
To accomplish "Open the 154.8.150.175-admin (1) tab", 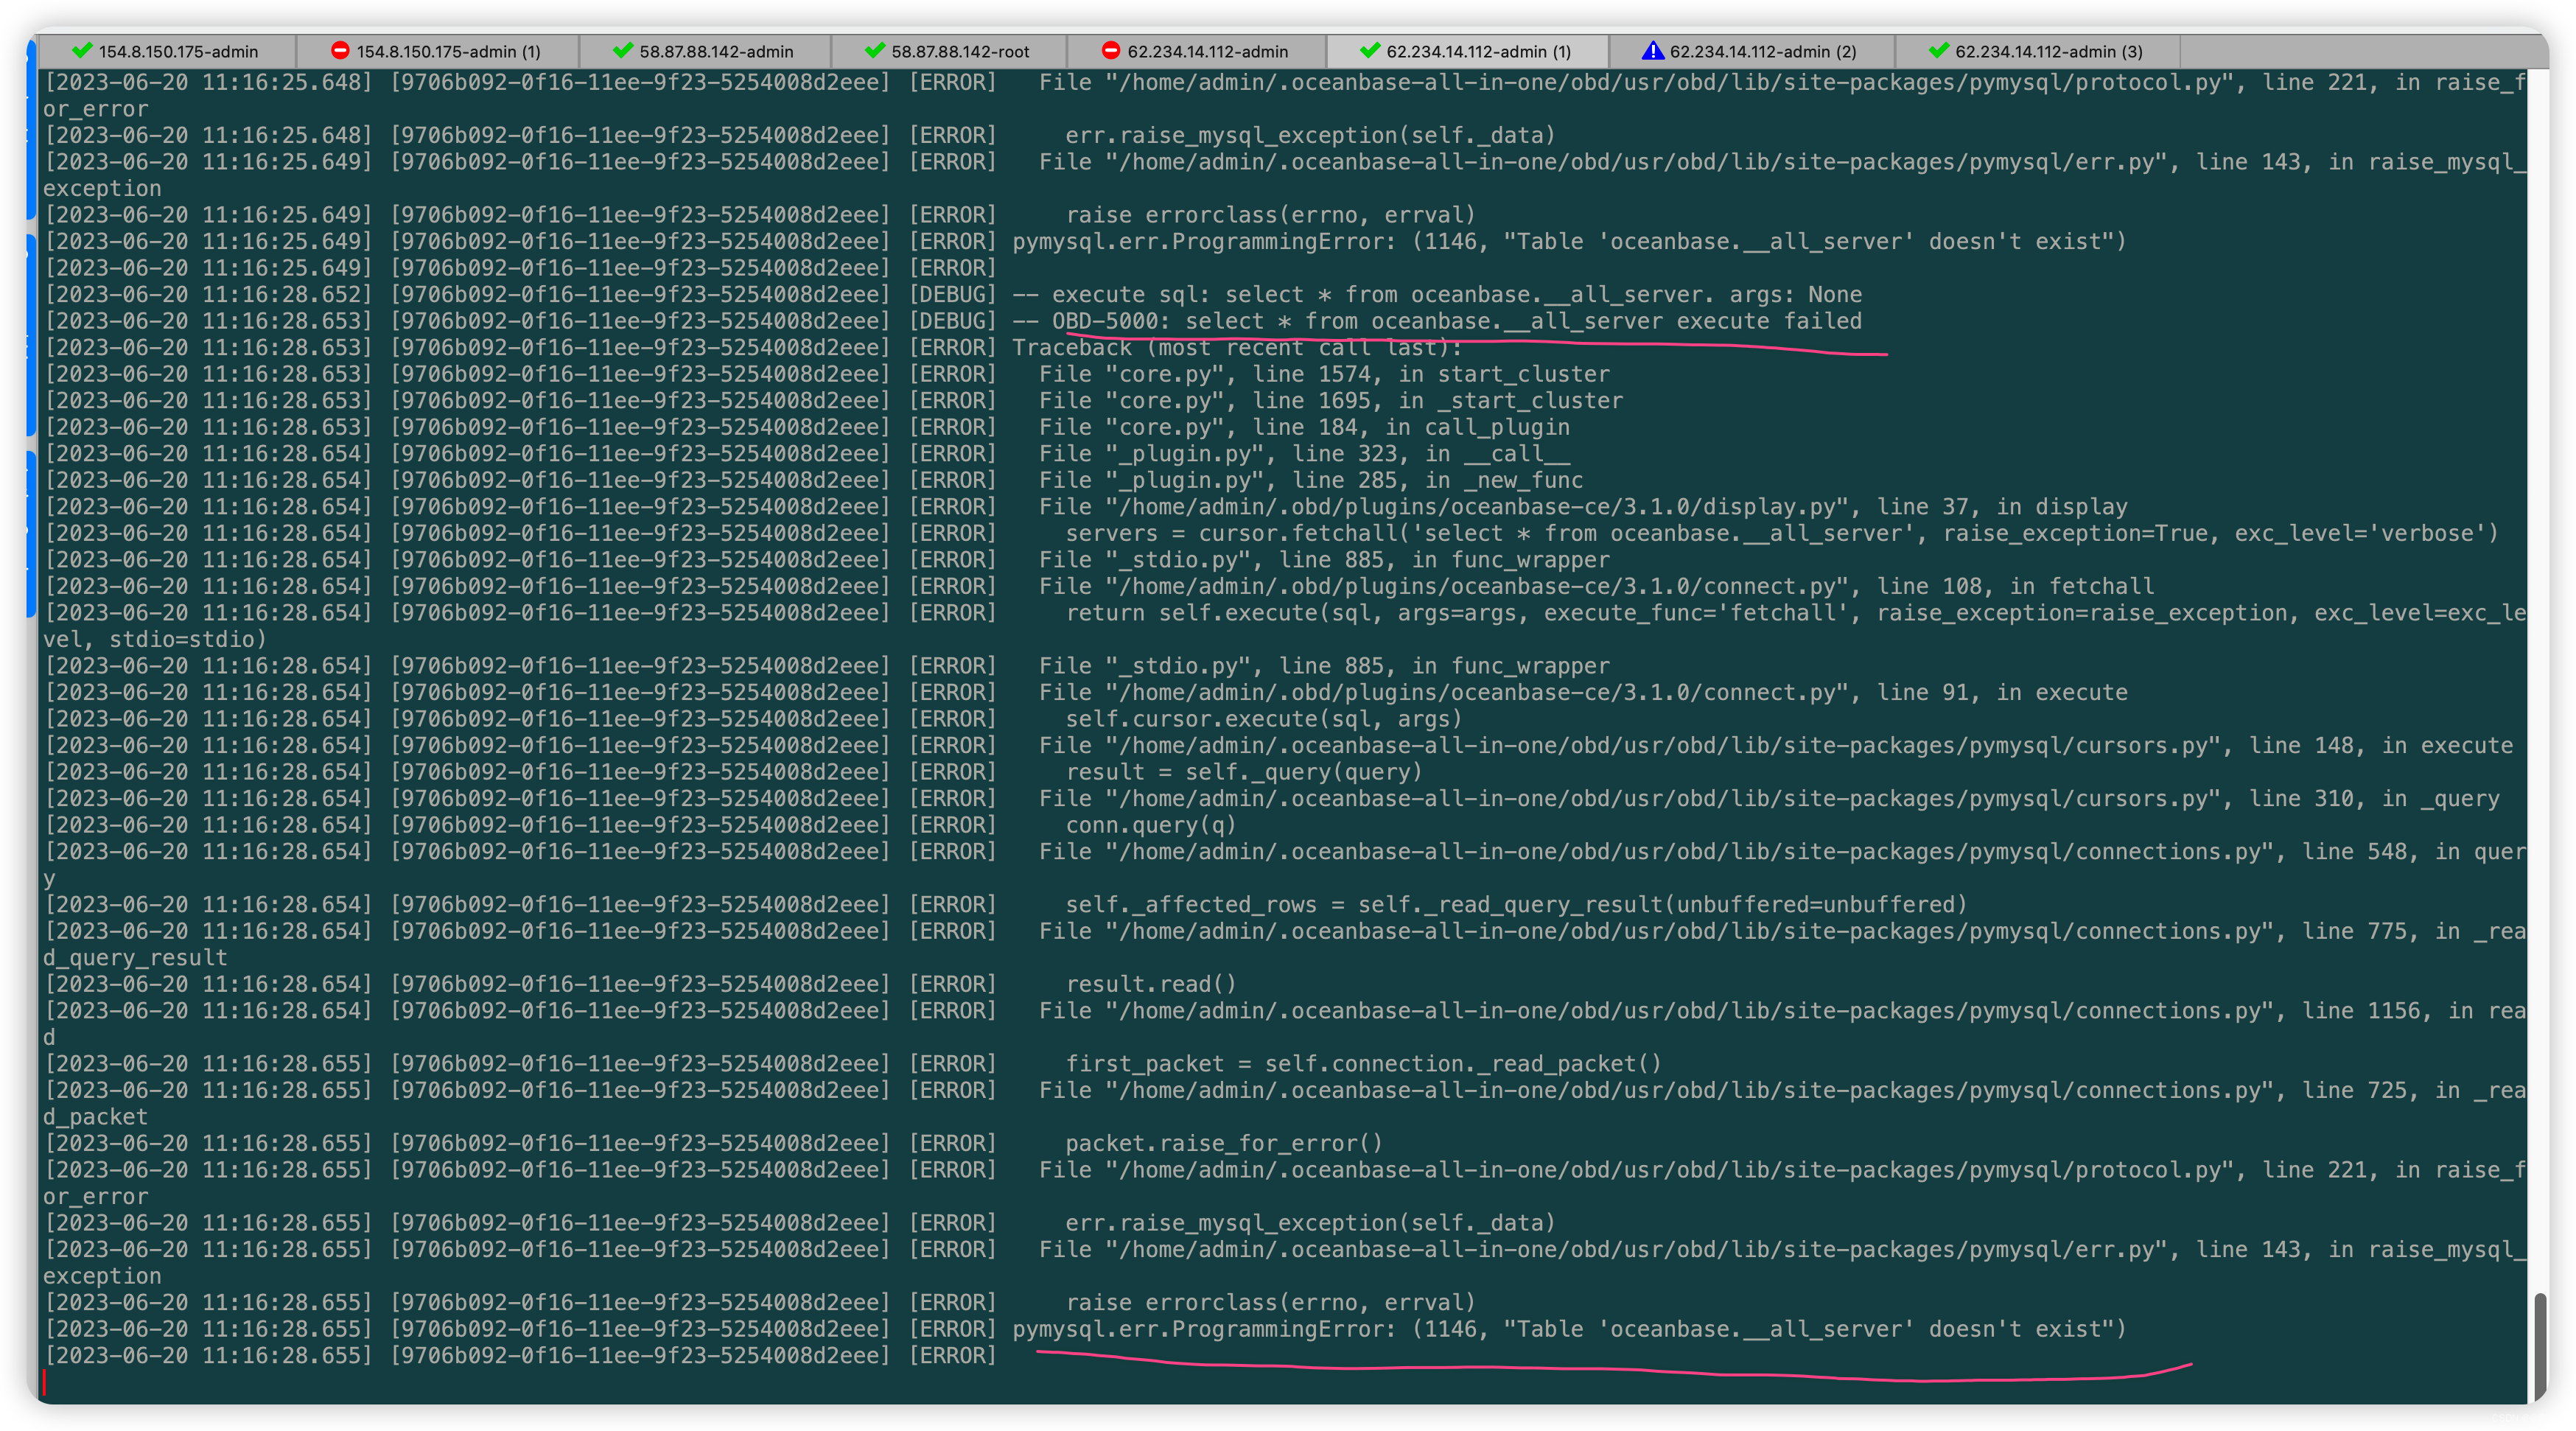I will tap(448, 52).
